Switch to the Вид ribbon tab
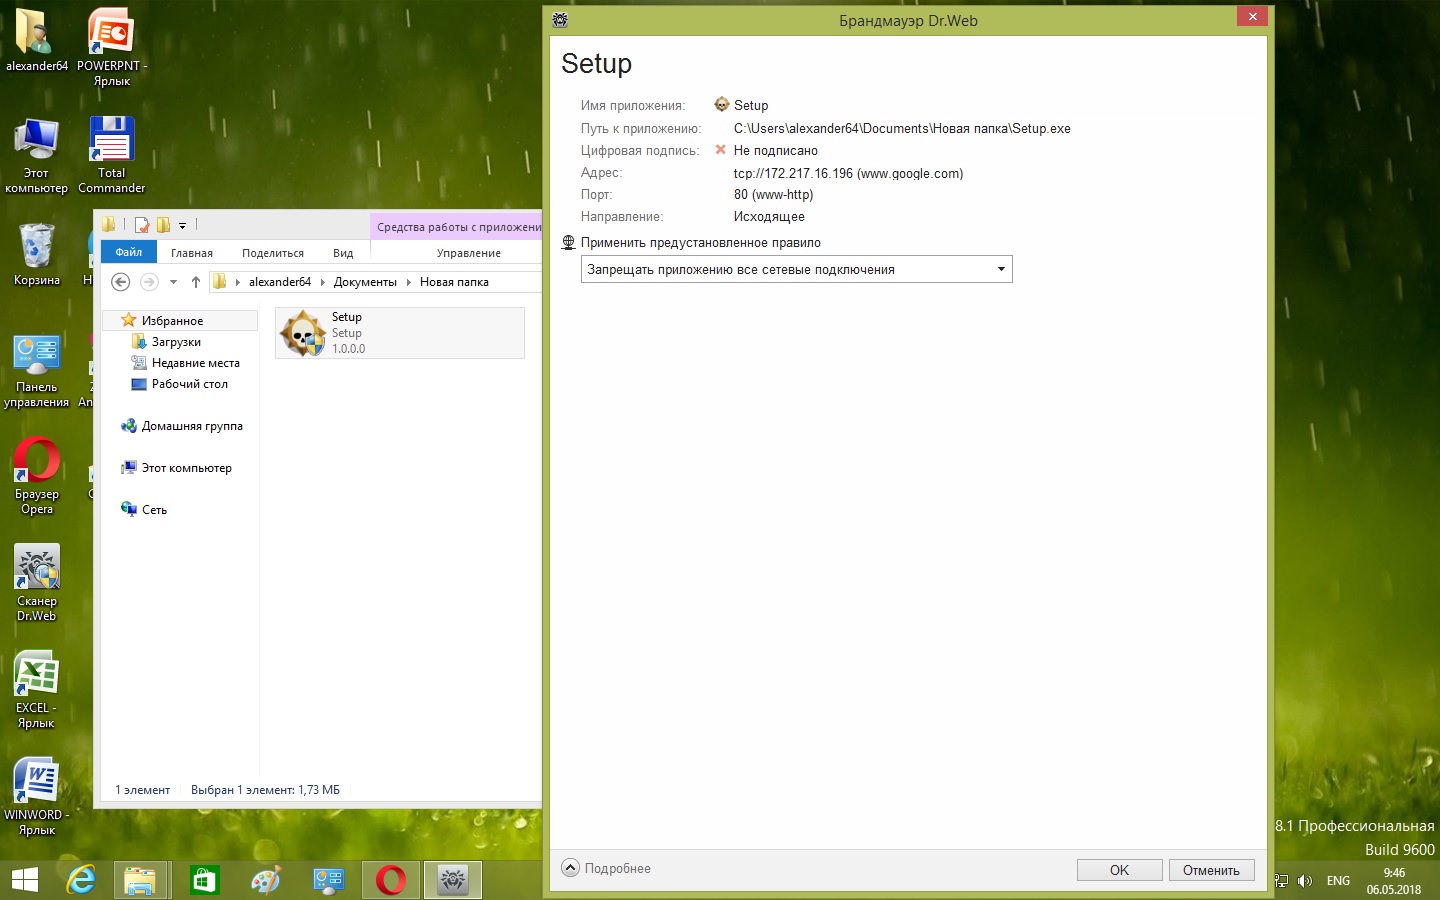Image resolution: width=1440 pixels, height=900 pixels. 343,253
